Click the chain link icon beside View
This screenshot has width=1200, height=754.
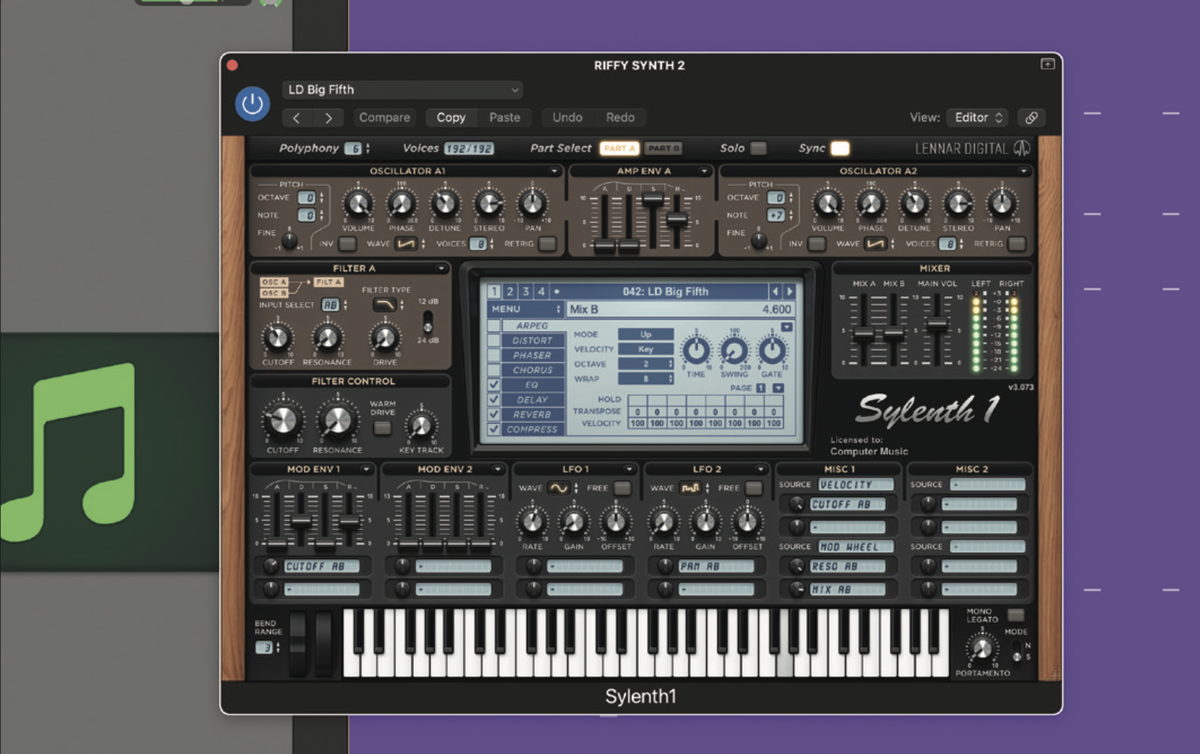tap(1033, 117)
